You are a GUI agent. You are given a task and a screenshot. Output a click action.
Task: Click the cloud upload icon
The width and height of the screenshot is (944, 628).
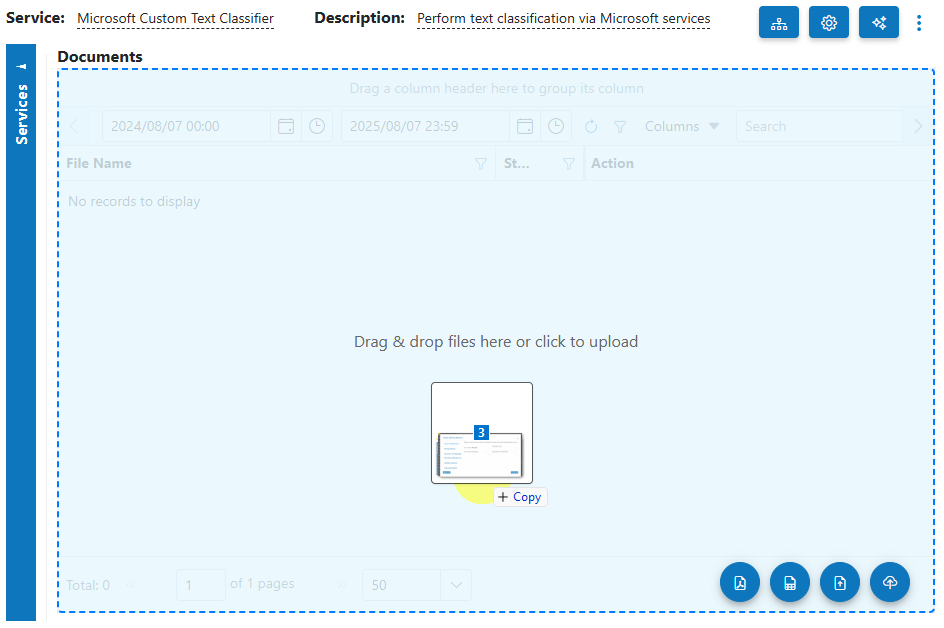(890, 582)
